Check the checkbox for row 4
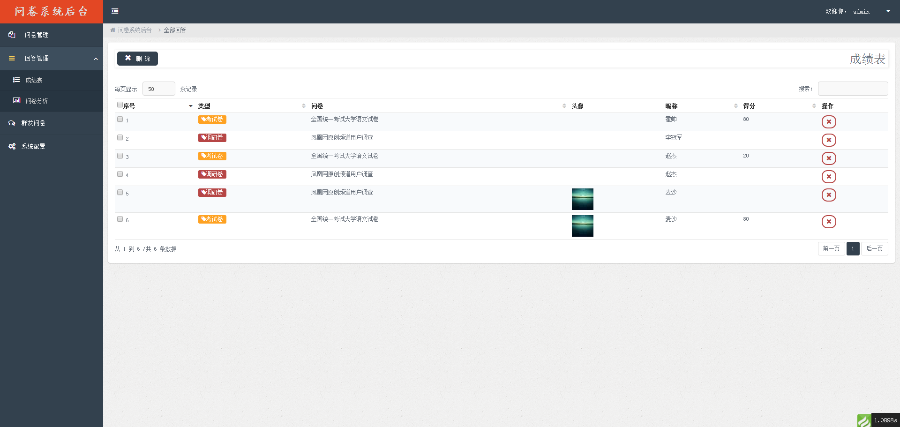 pyautogui.click(x=120, y=174)
